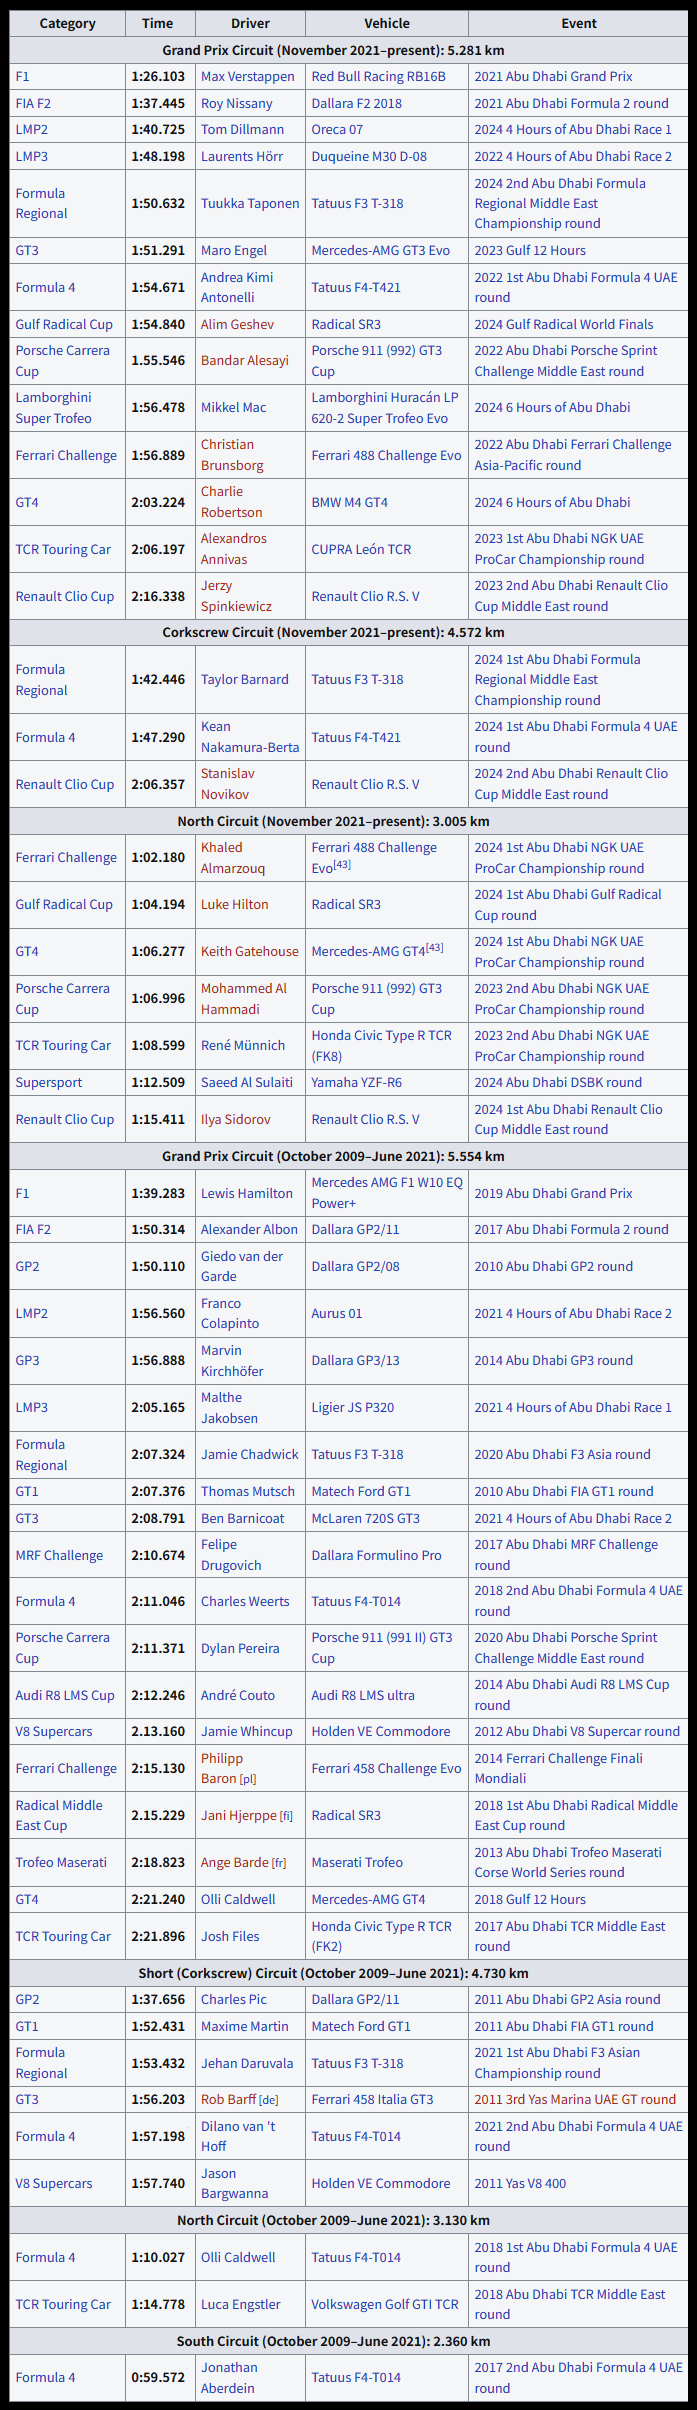
Task: Open the Thomas Mutsch link
Action: (248, 1491)
